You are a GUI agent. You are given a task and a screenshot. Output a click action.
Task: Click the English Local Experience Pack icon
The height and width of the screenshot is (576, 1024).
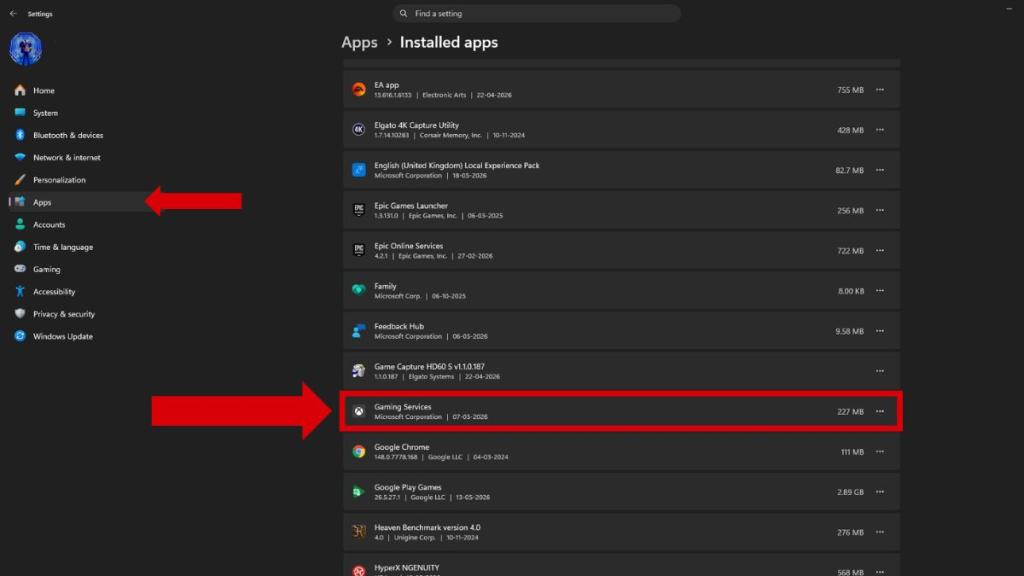[359, 170]
